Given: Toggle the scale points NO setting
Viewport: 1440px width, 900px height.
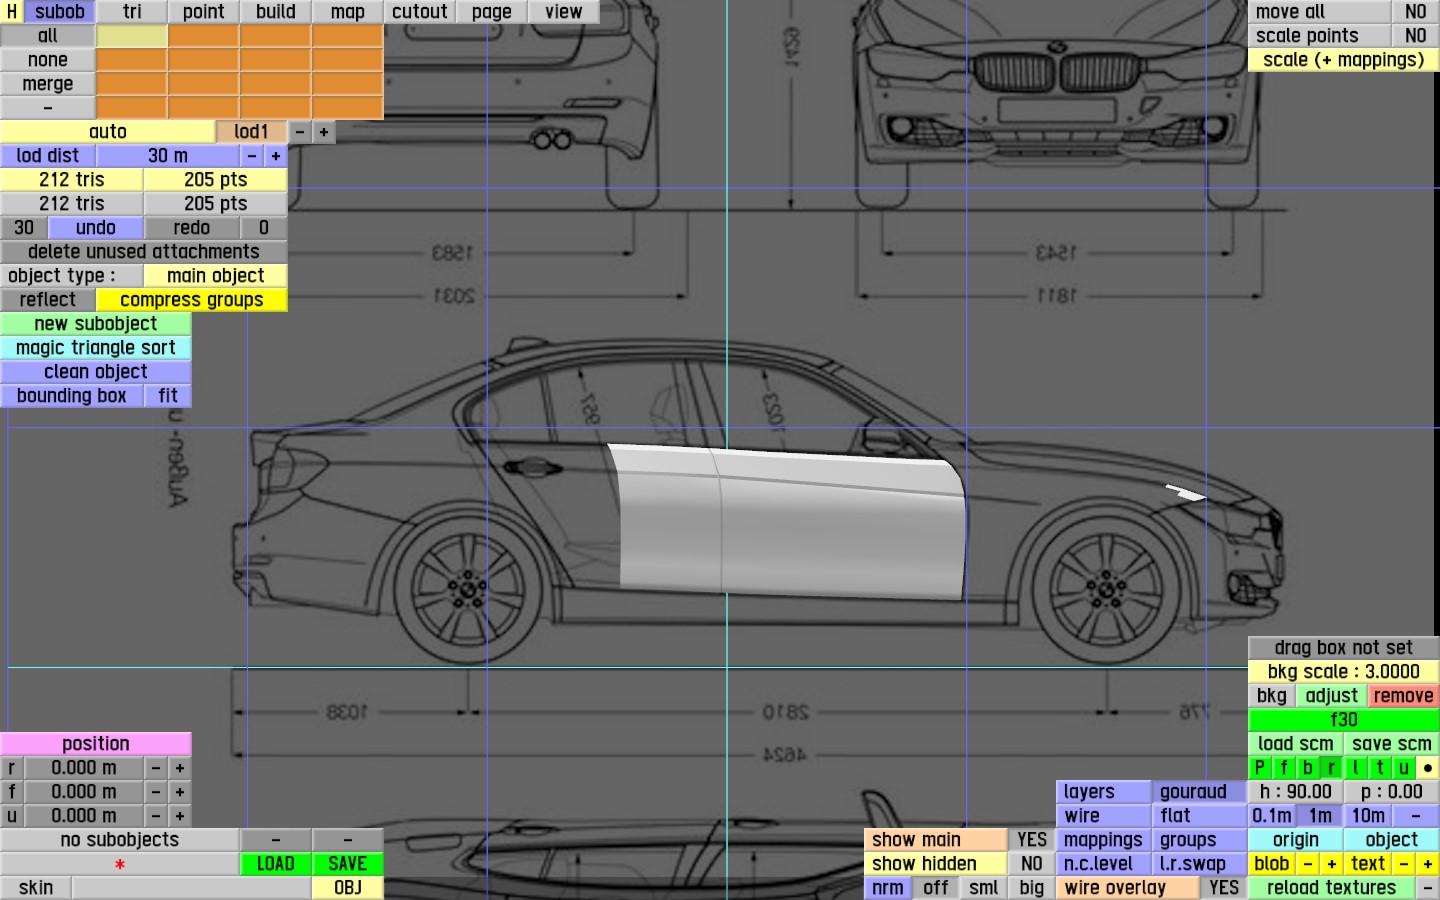Looking at the screenshot, I should [x=1416, y=36].
